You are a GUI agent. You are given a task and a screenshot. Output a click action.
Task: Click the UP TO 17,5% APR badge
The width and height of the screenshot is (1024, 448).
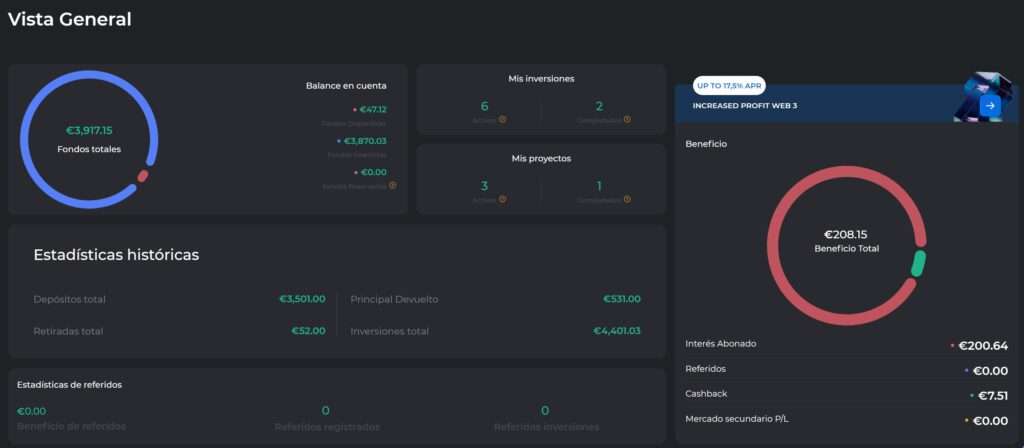(x=729, y=86)
